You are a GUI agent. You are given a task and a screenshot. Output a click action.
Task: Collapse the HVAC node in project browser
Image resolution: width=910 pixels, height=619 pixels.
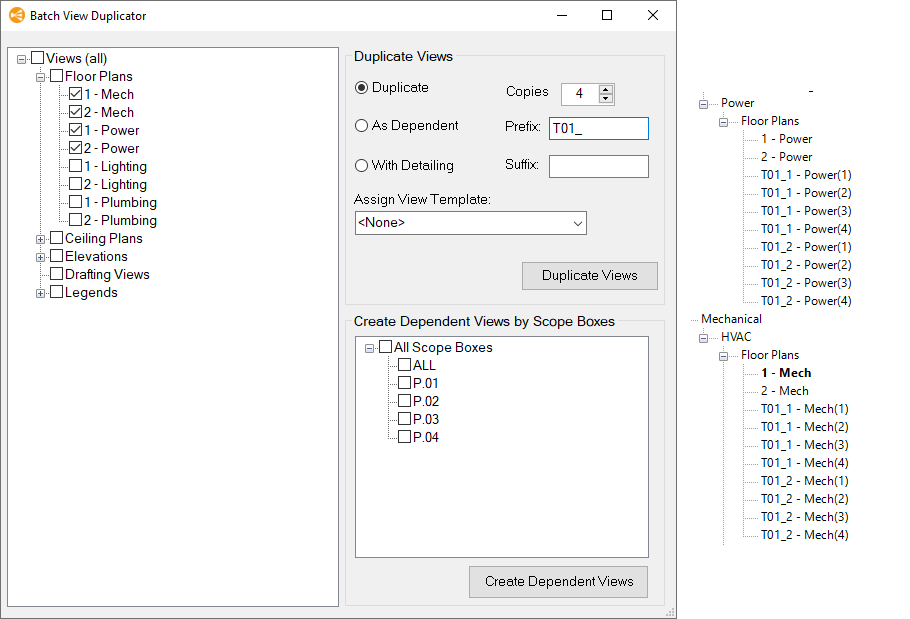(x=703, y=337)
